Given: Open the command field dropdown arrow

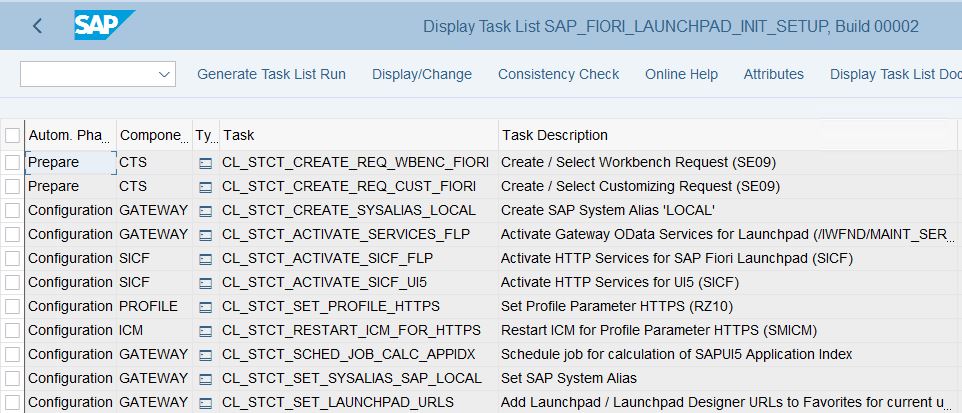Looking at the screenshot, I should pos(164,74).
